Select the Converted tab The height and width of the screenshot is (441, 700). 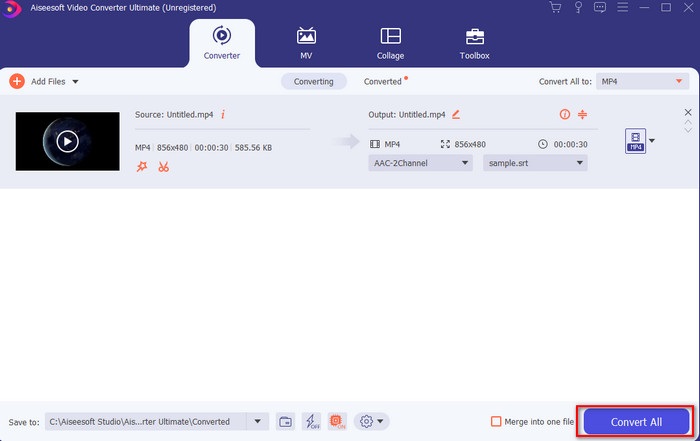coord(383,81)
